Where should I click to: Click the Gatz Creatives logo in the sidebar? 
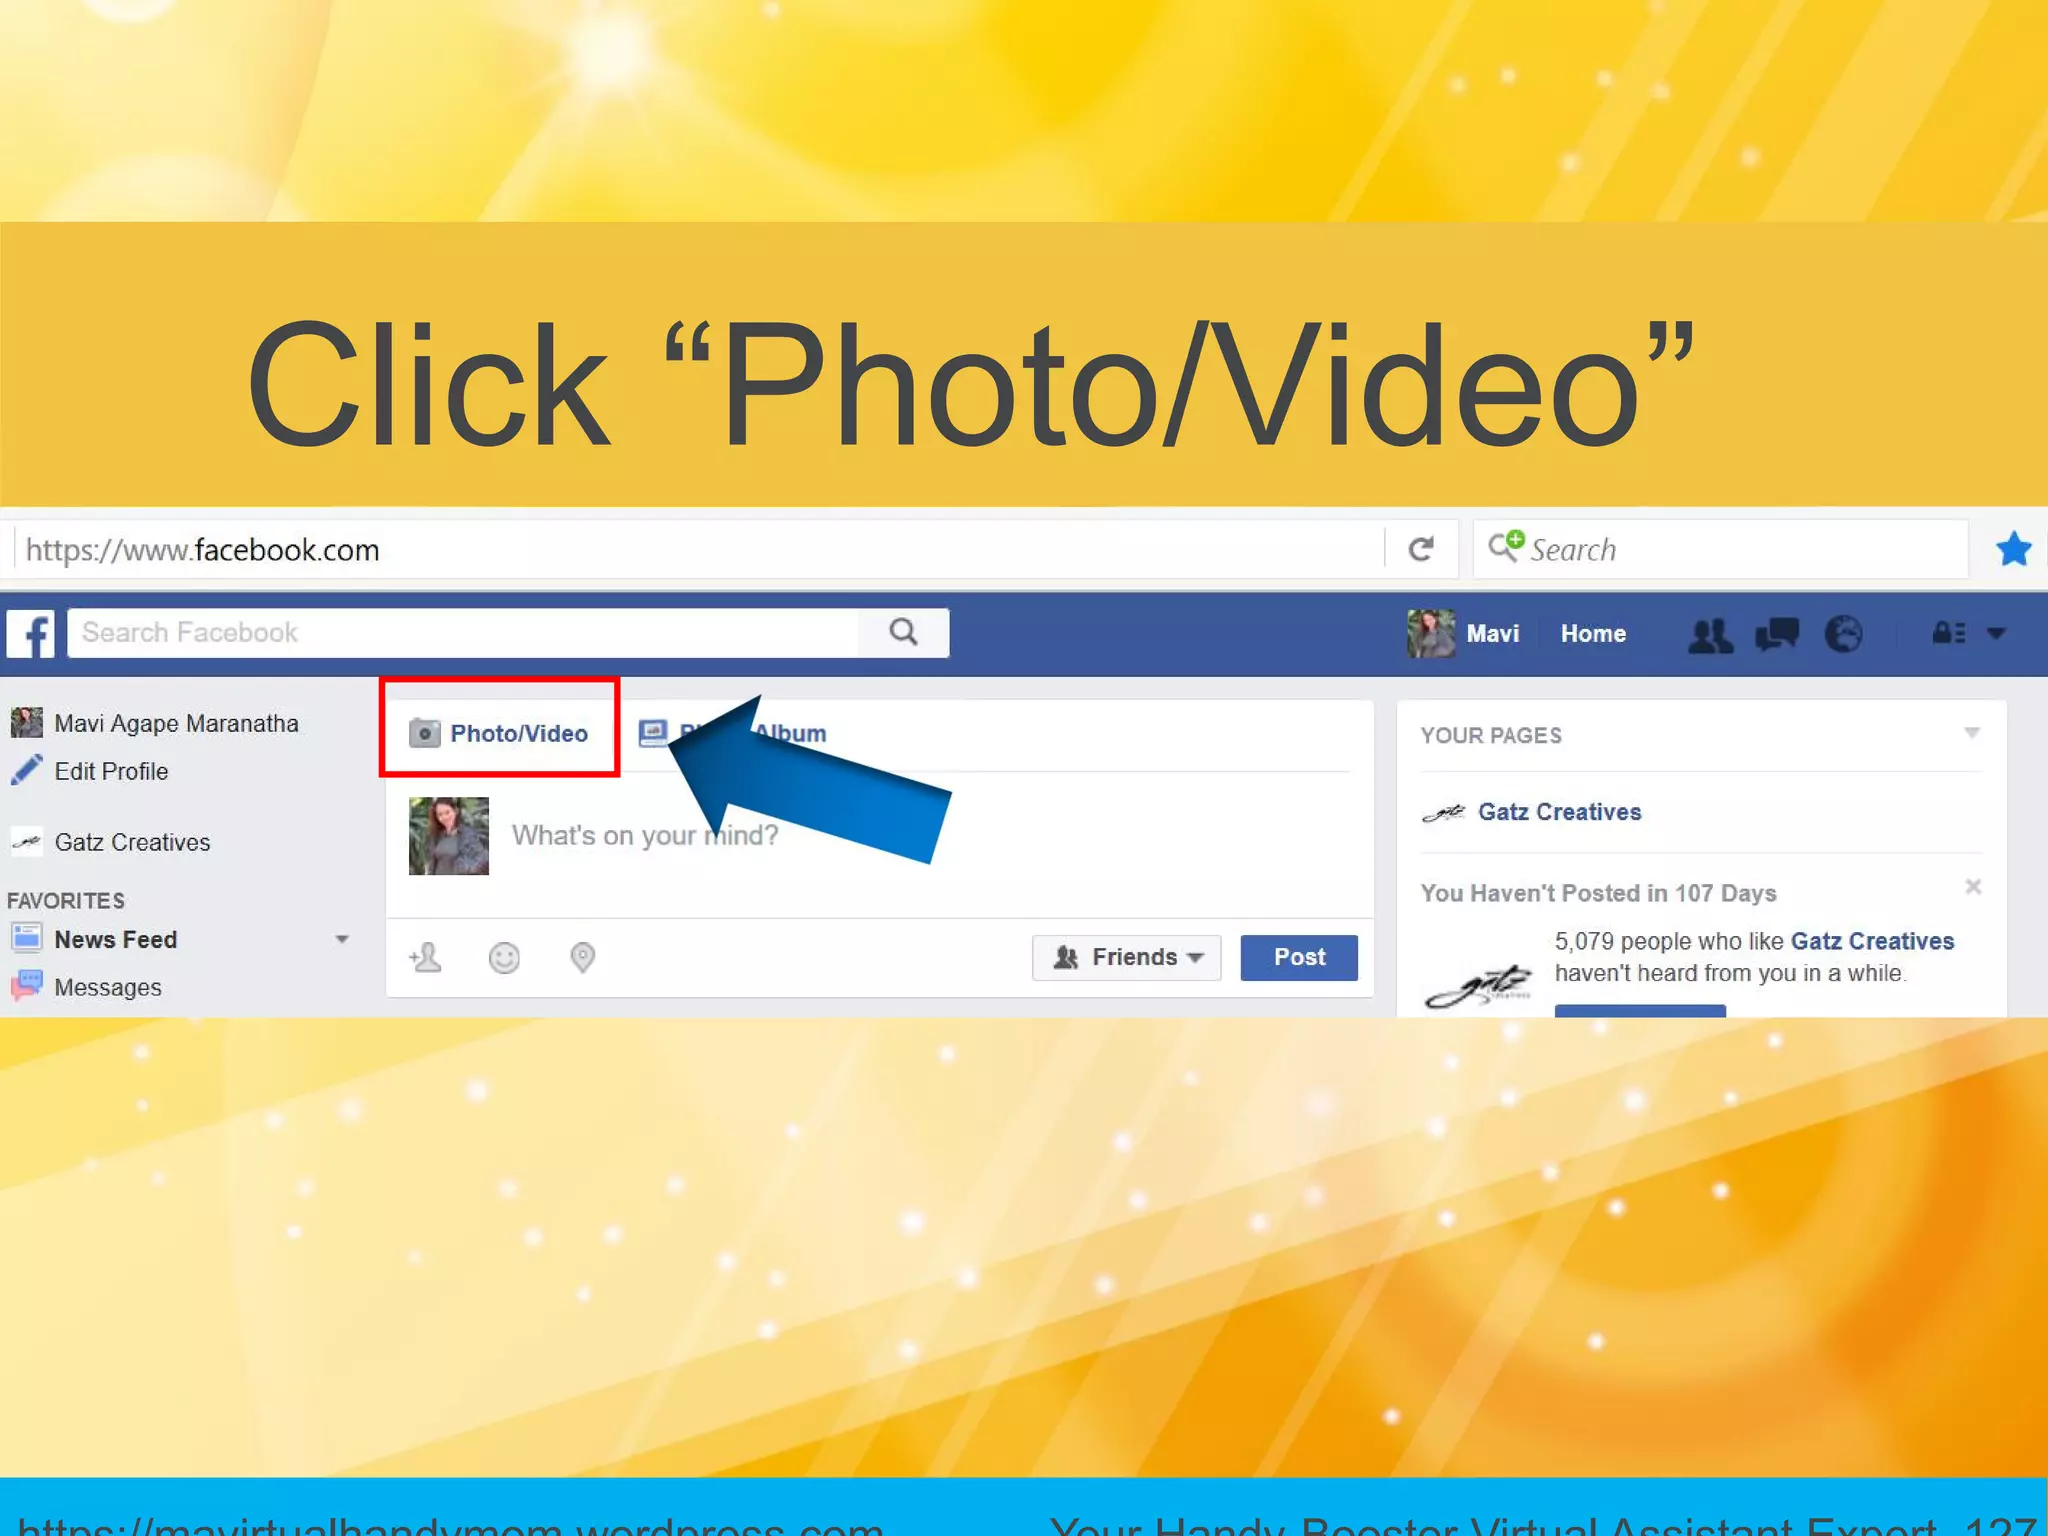pyautogui.click(x=27, y=842)
